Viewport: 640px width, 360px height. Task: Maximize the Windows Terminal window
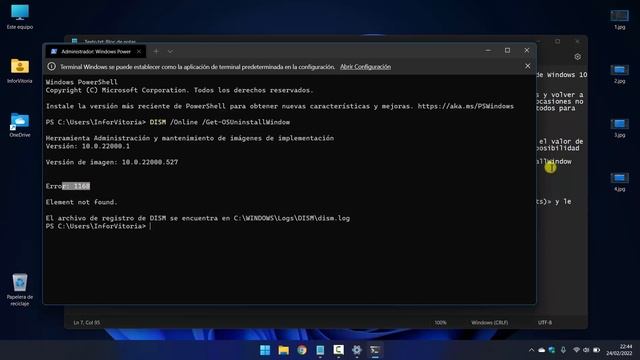point(507,51)
